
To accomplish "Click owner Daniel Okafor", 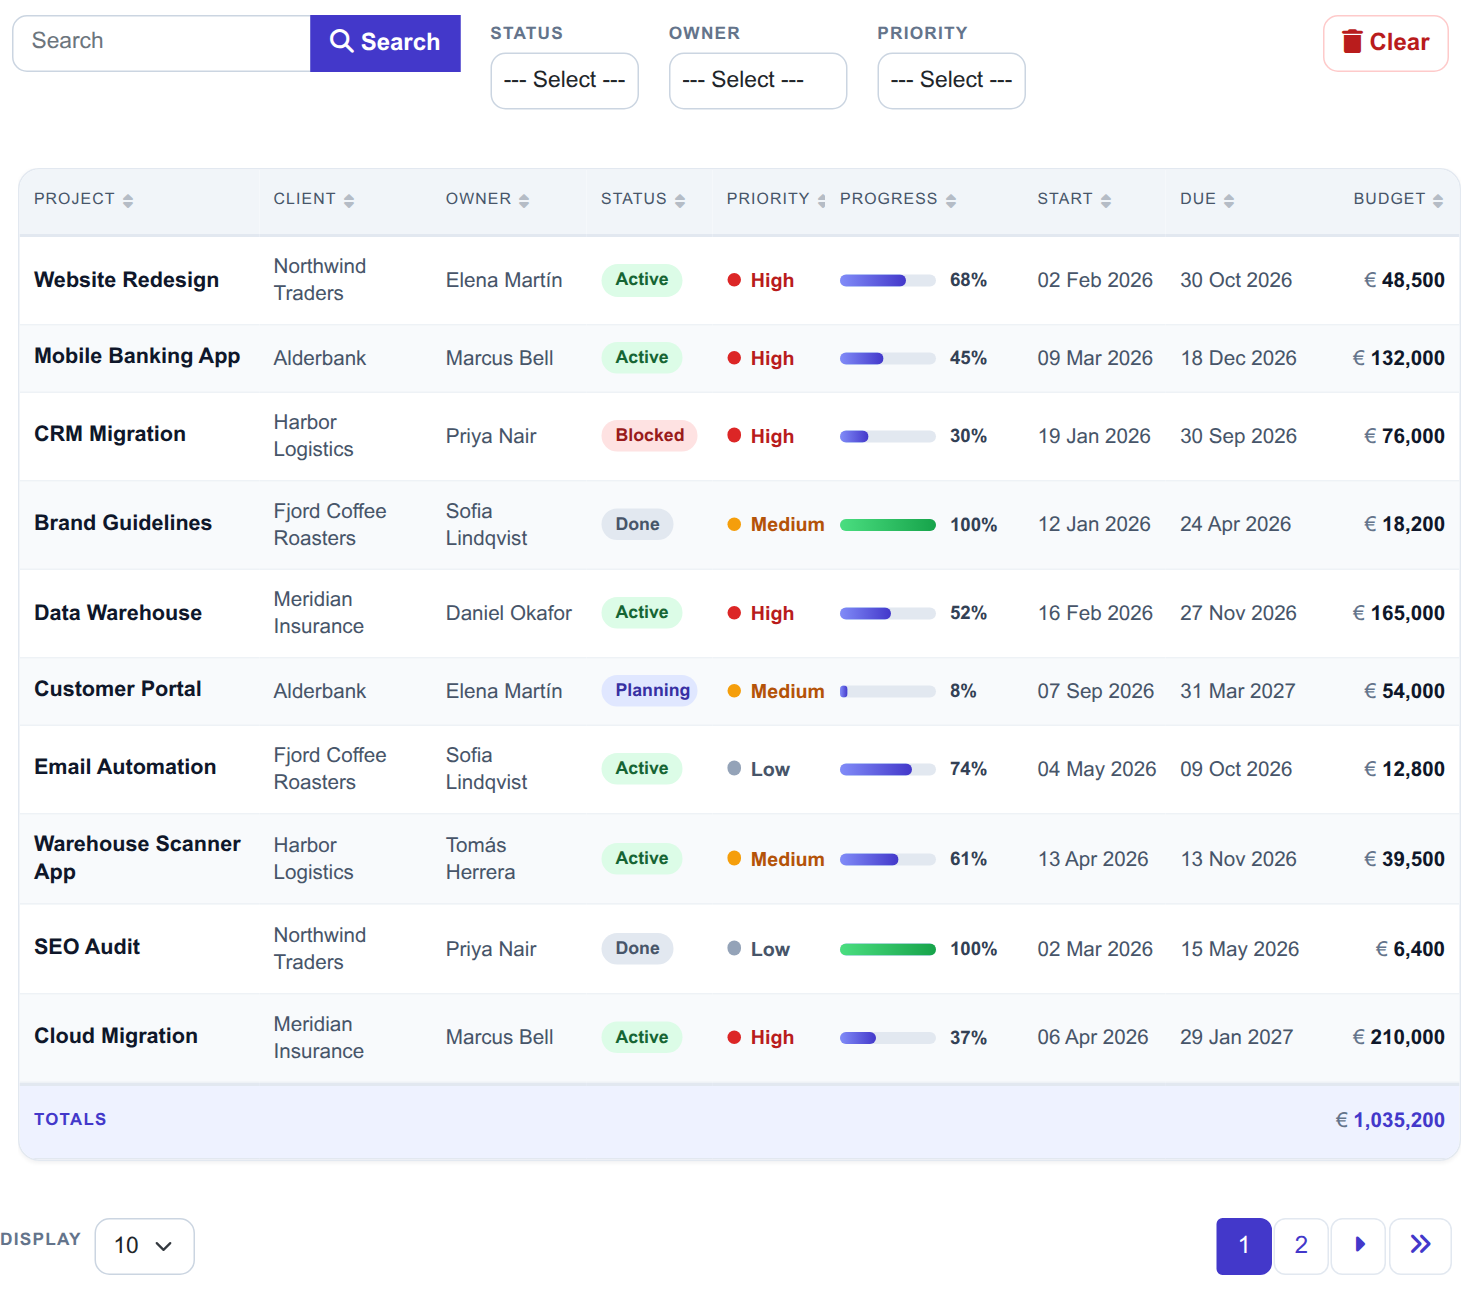I will coord(509,613).
